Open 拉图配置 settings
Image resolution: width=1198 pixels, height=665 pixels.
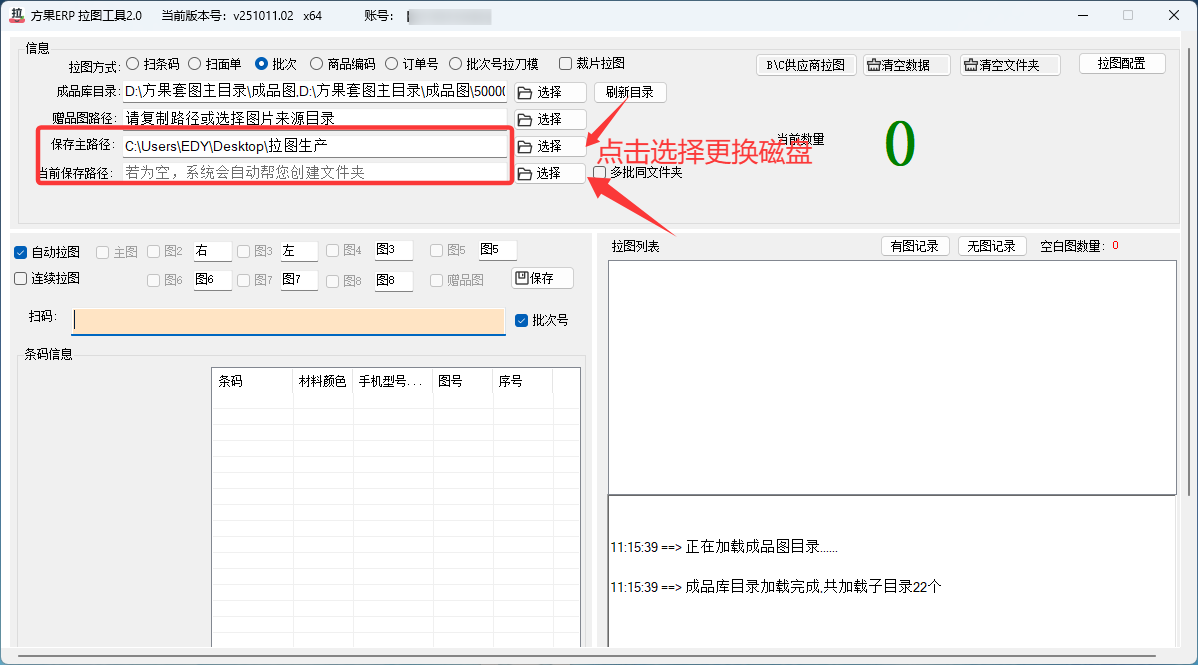(1122, 63)
